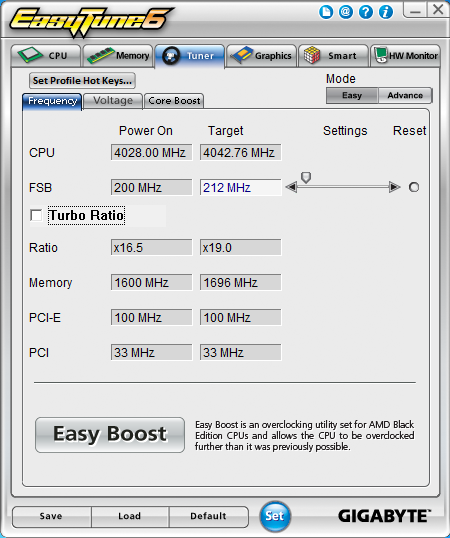Click the Default button
Viewport: 450px width, 538px height.
[208, 516]
